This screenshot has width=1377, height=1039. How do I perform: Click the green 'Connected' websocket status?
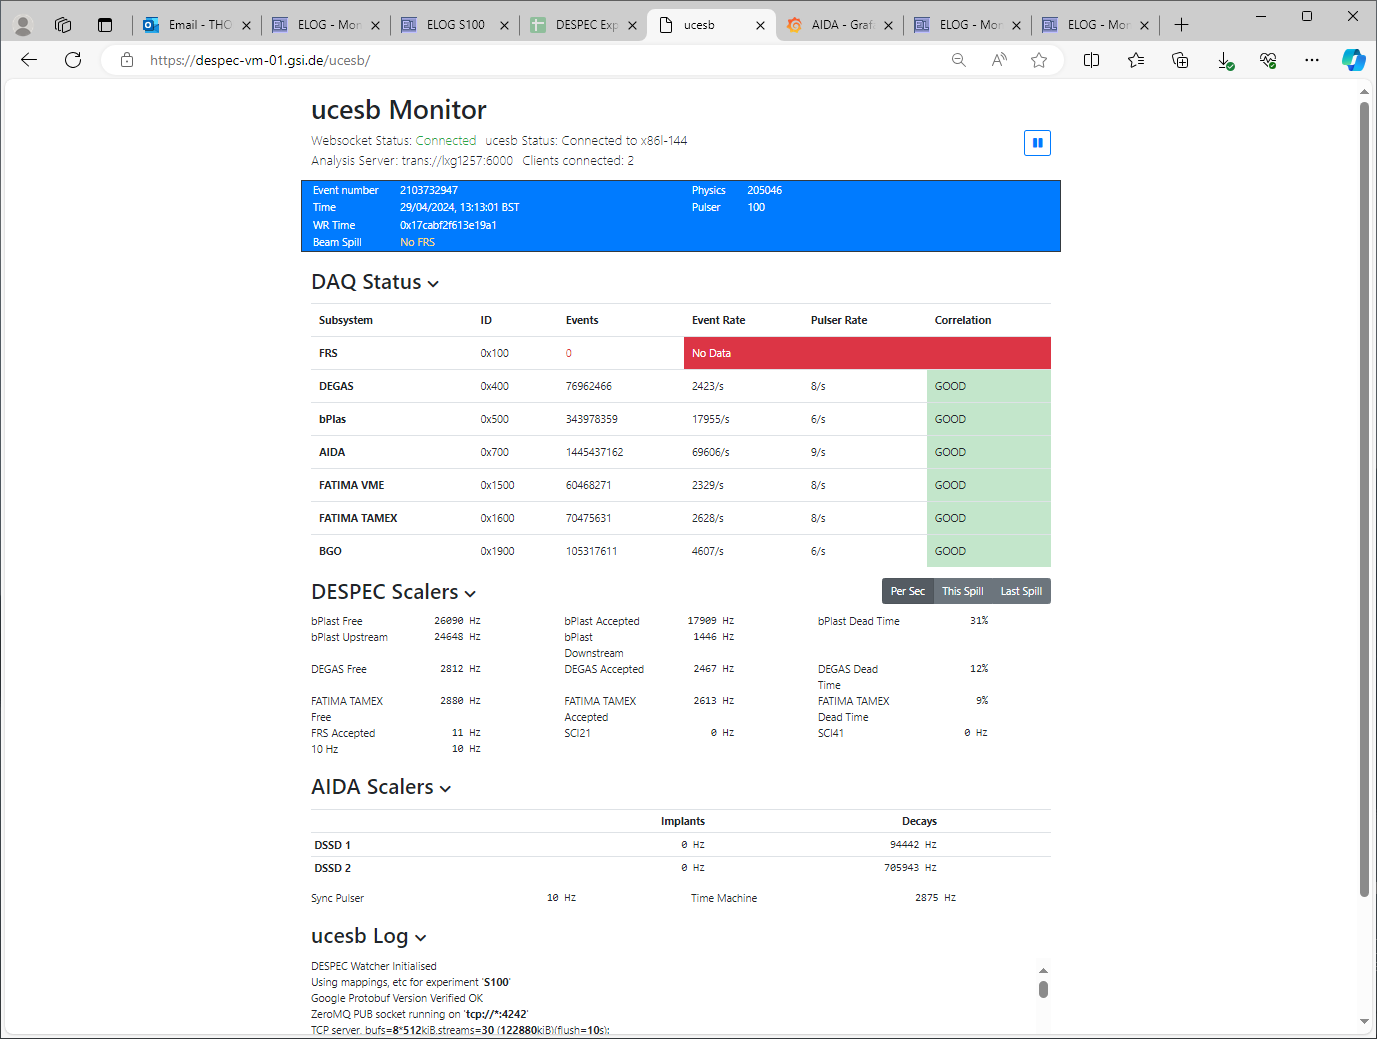tap(446, 141)
